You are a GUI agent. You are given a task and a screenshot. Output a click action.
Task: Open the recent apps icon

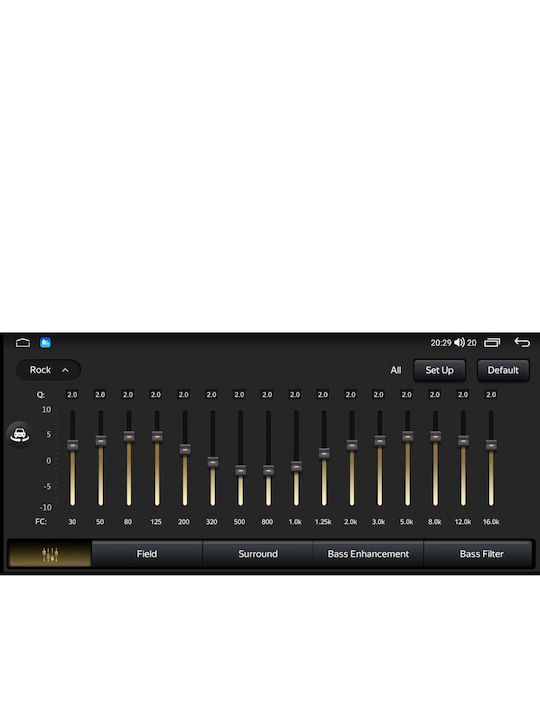(492, 343)
